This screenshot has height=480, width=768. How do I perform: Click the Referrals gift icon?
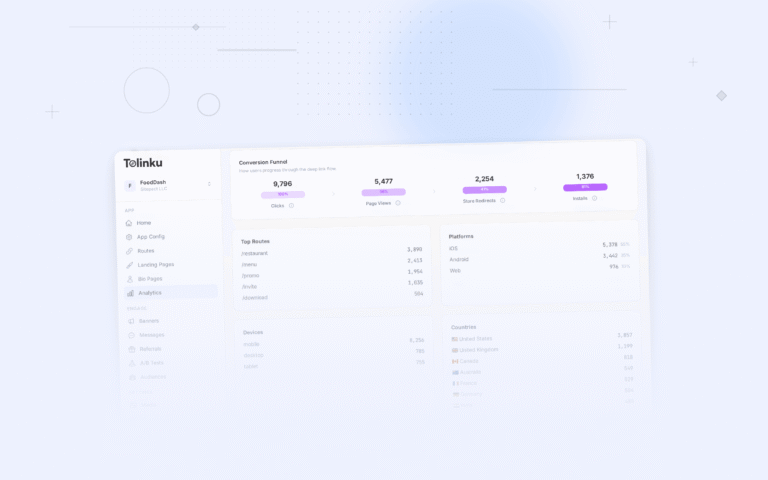(x=132, y=349)
